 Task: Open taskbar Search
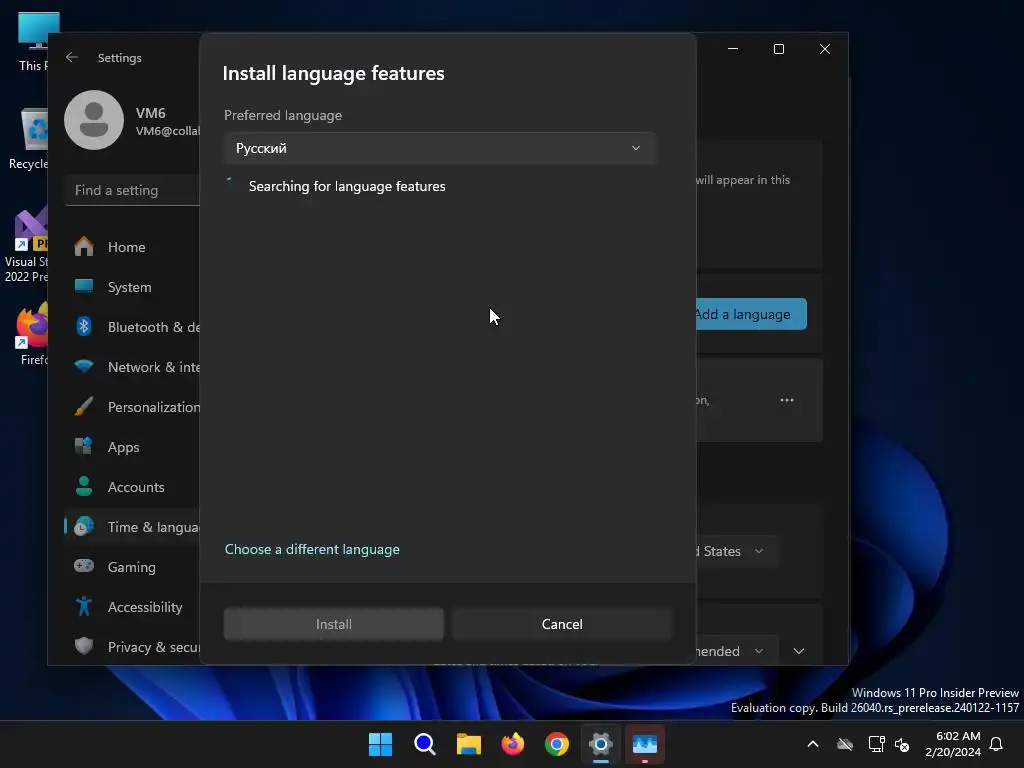pyautogui.click(x=424, y=744)
